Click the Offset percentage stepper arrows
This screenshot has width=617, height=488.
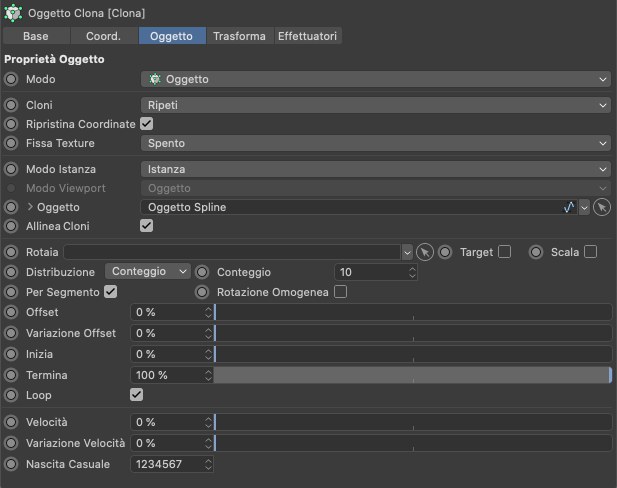point(208,312)
